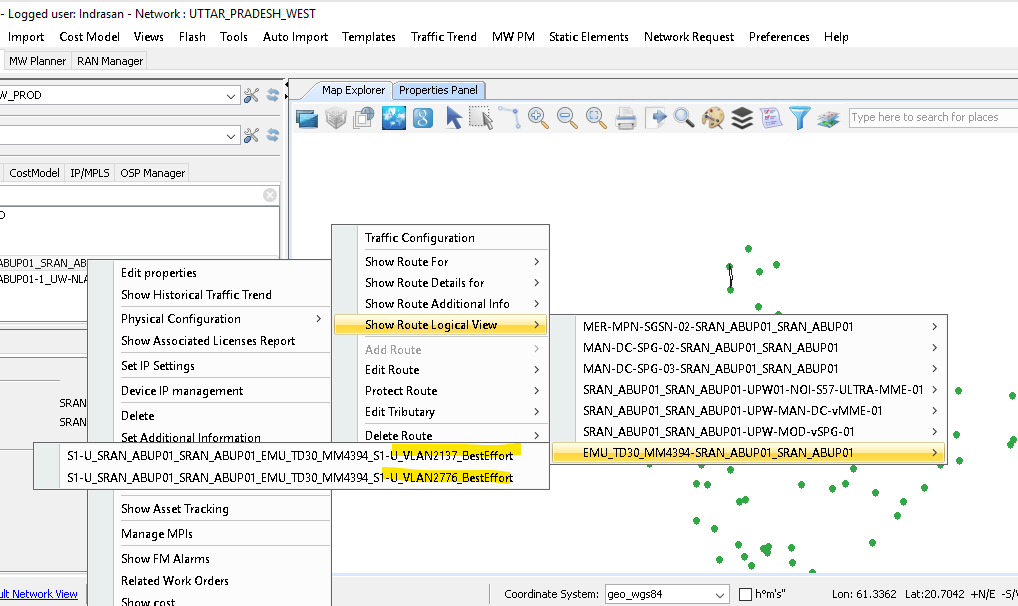Select the arrow pointer tool
This screenshot has height=606, width=1018.
click(453, 118)
